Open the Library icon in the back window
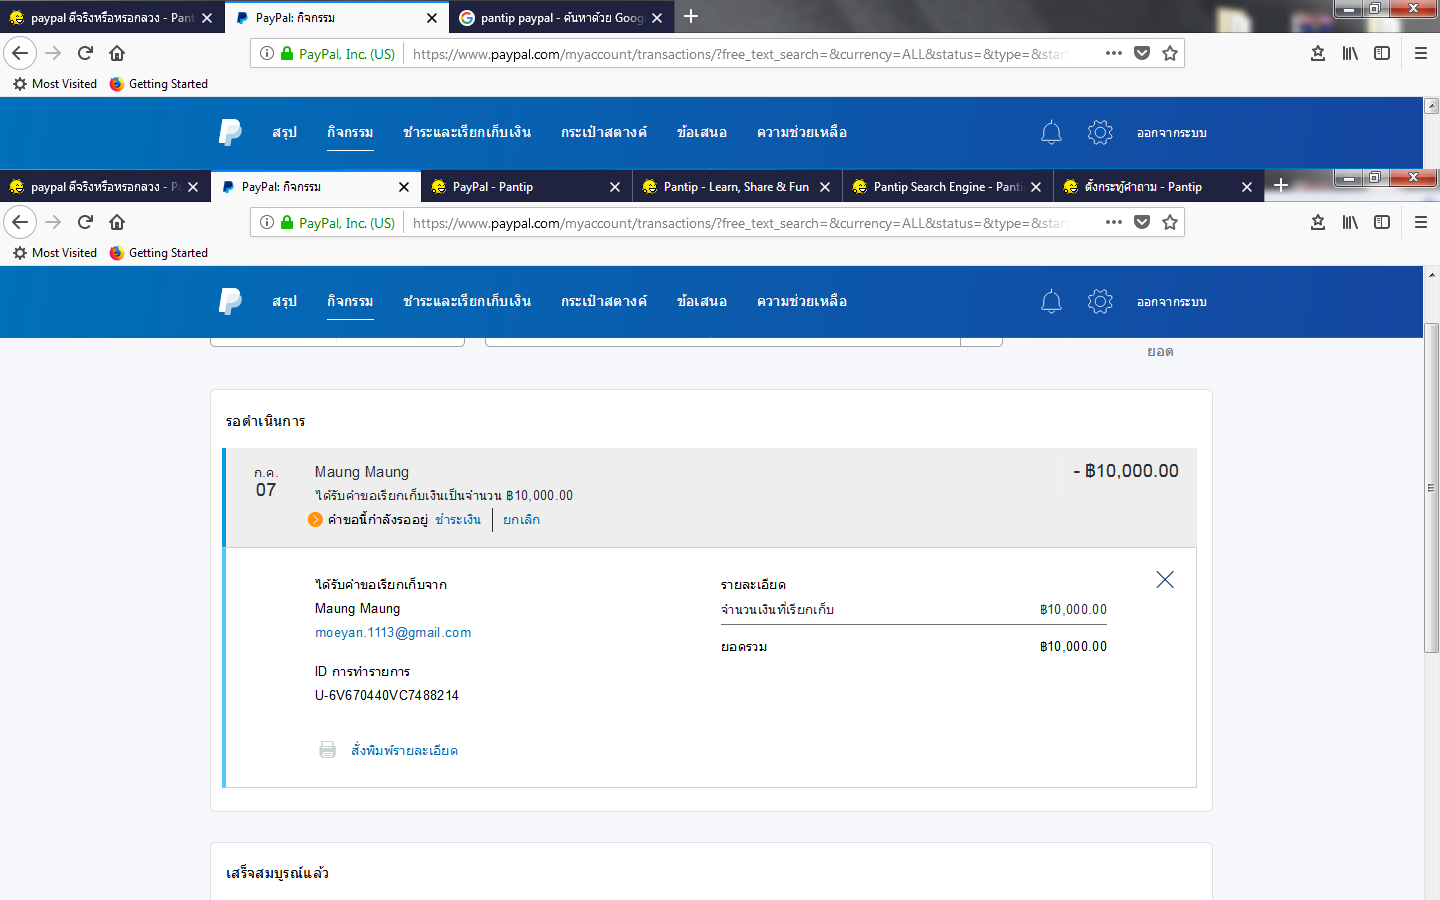The height and width of the screenshot is (900, 1440). pyautogui.click(x=1350, y=53)
